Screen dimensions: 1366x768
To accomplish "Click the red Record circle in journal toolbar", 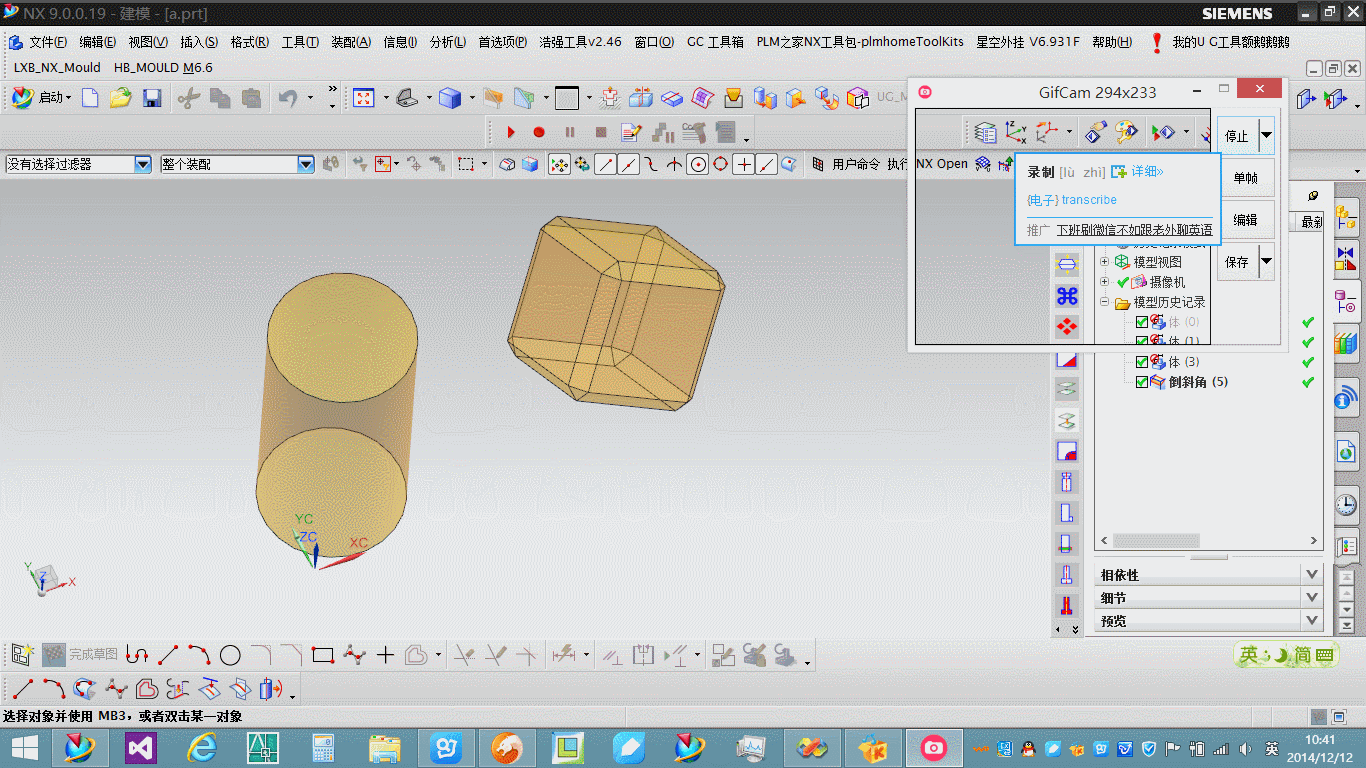I will [x=539, y=131].
